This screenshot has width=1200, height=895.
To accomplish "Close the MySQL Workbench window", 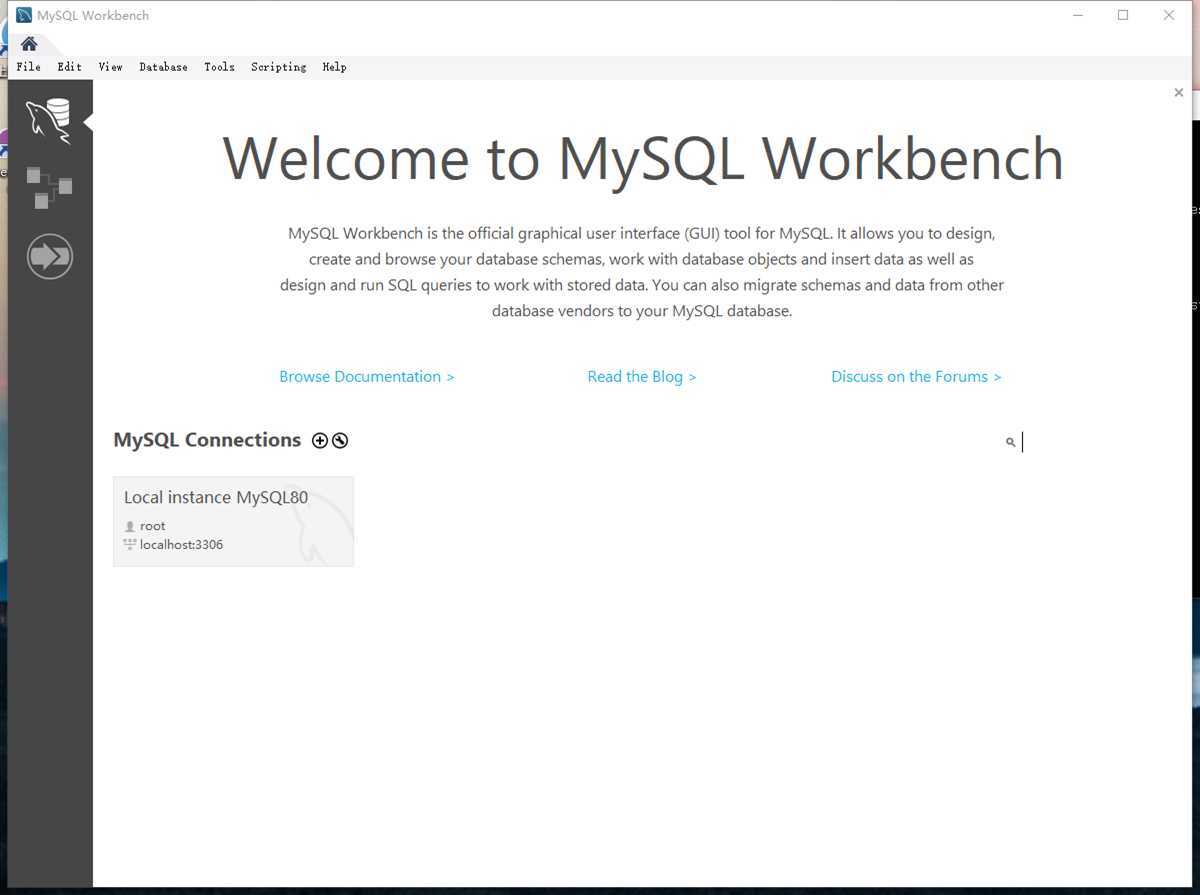I will (x=1169, y=15).
